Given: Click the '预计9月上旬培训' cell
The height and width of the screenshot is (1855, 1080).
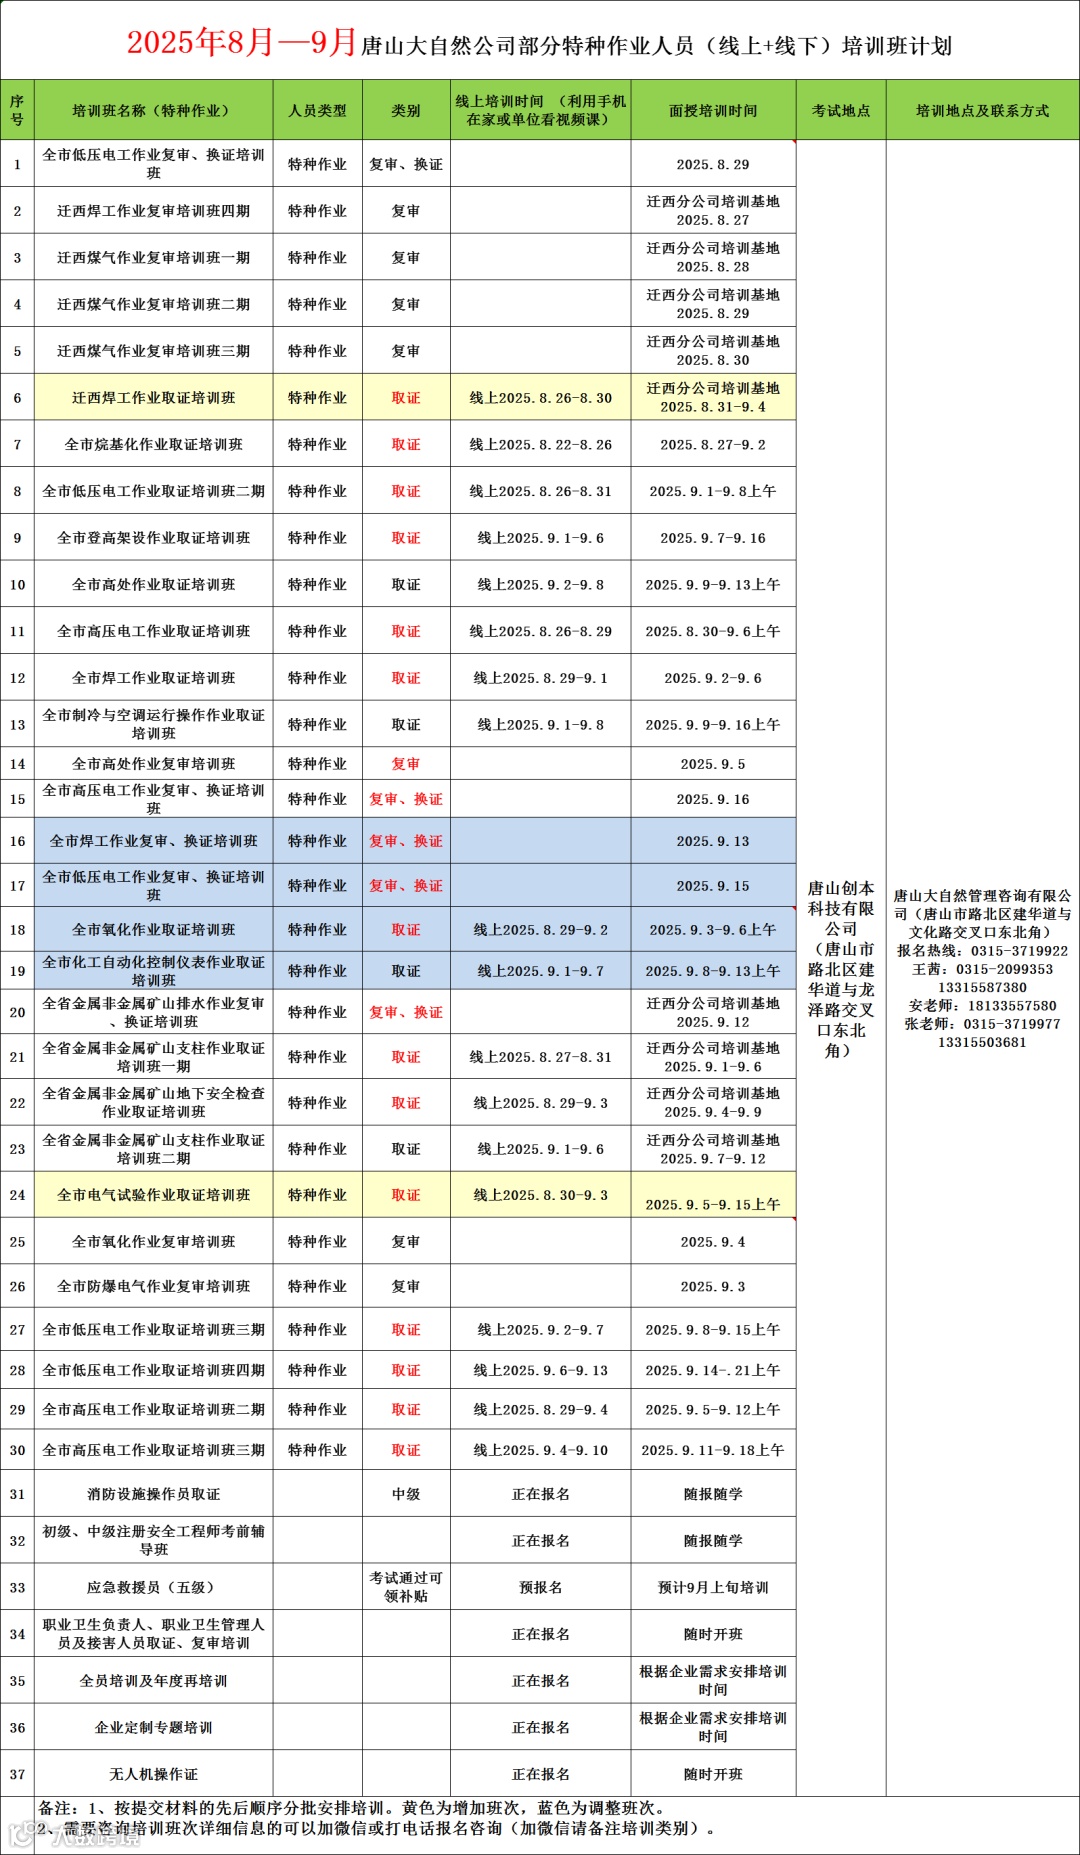Looking at the screenshot, I should click(713, 1587).
